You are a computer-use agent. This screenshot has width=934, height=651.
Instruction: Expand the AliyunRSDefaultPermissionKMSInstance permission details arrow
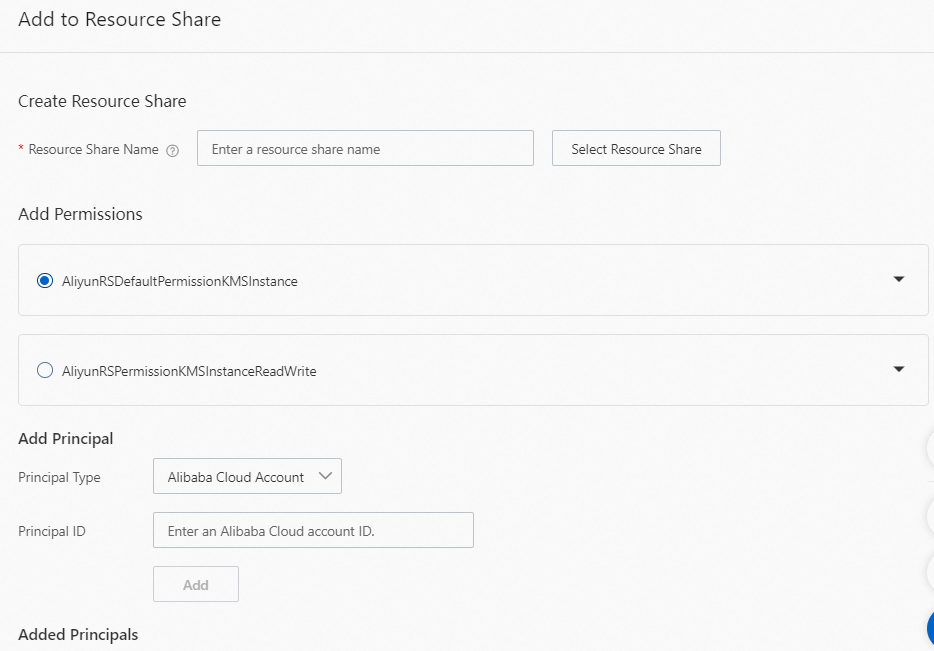pos(898,279)
